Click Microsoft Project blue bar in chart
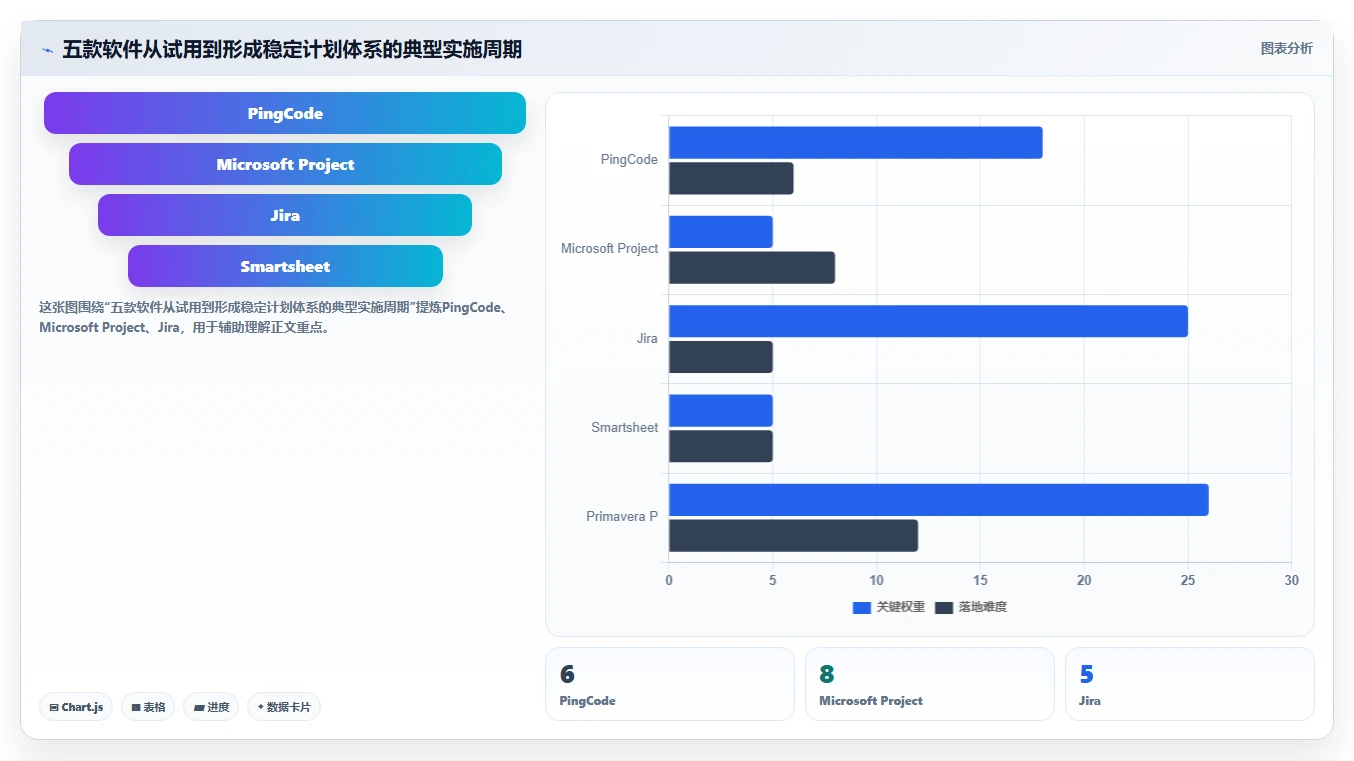This screenshot has width=1354, height=761. coord(721,232)
